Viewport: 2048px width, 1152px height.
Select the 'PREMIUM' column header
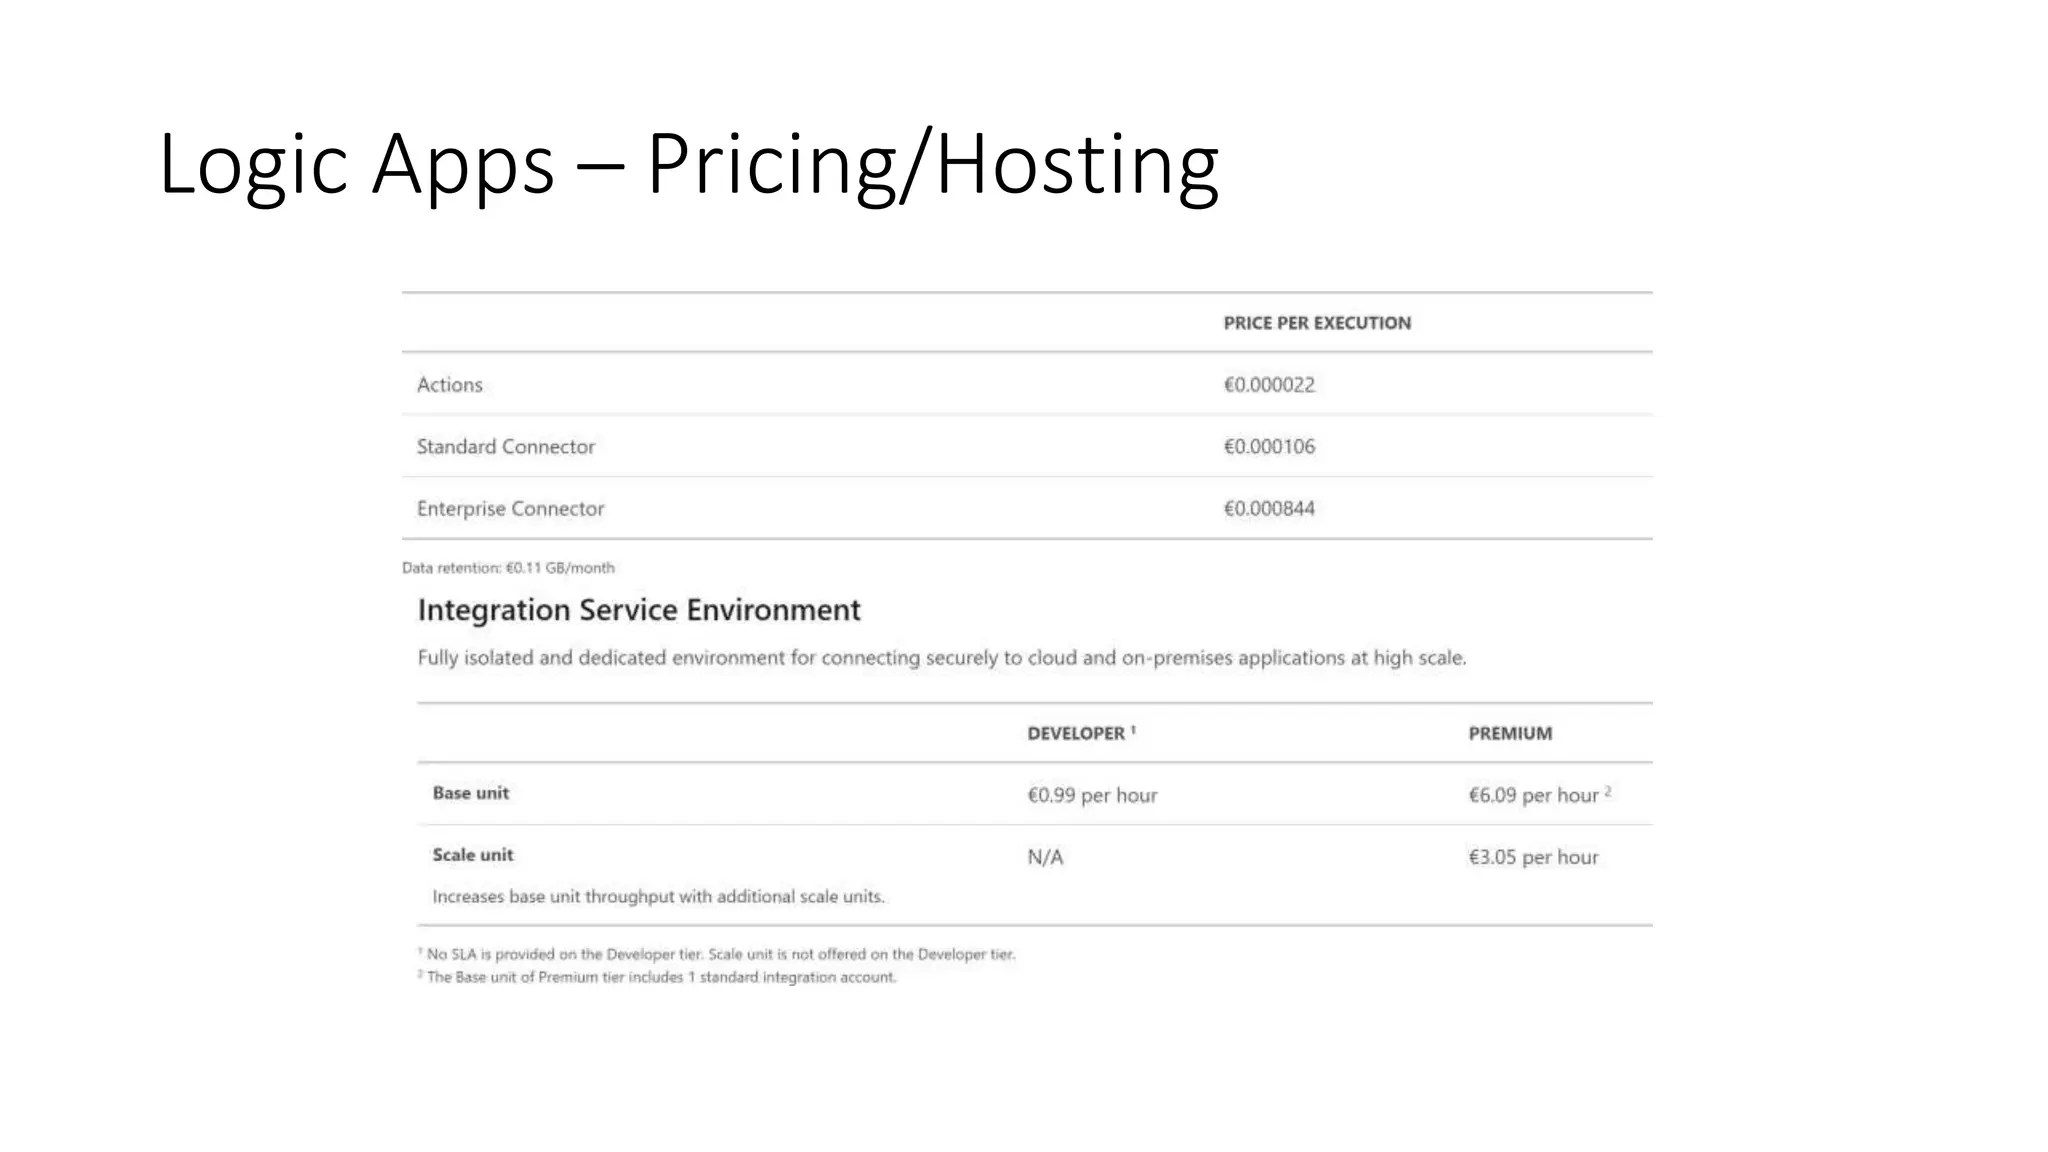point(1510,733)
